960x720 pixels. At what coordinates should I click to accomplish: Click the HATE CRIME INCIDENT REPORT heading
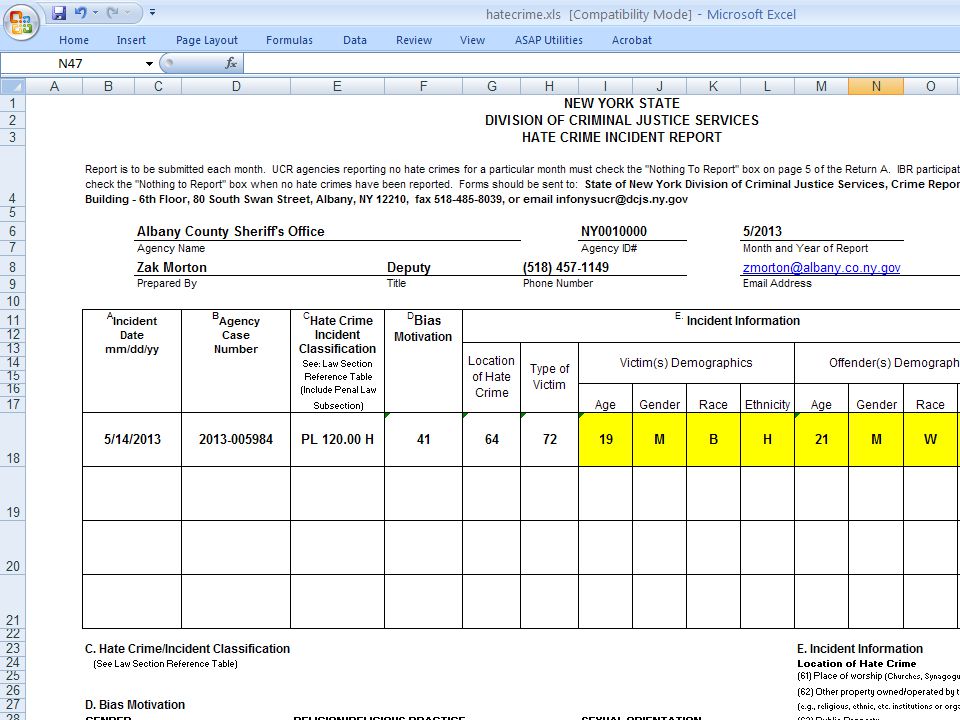tap(621, 138)
